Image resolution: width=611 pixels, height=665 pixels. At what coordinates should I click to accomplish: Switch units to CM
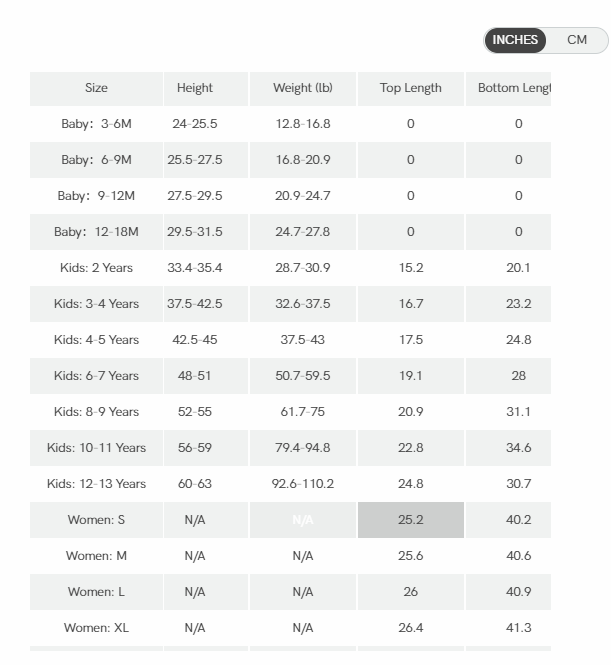[577, 40]
